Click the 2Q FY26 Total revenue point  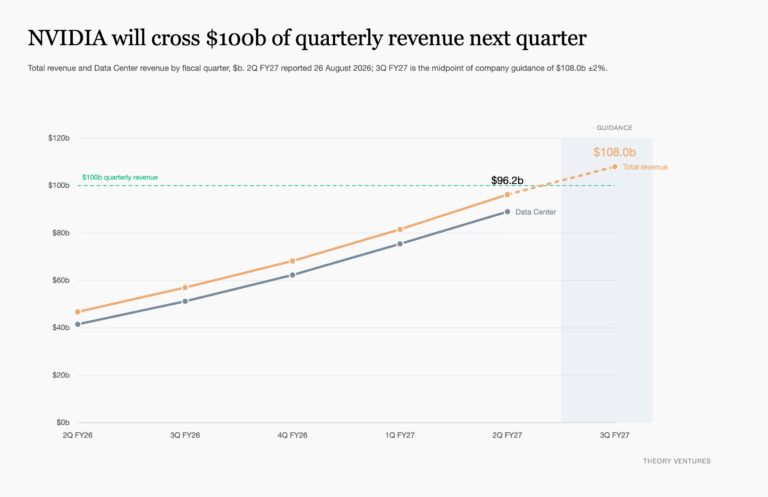77,311
